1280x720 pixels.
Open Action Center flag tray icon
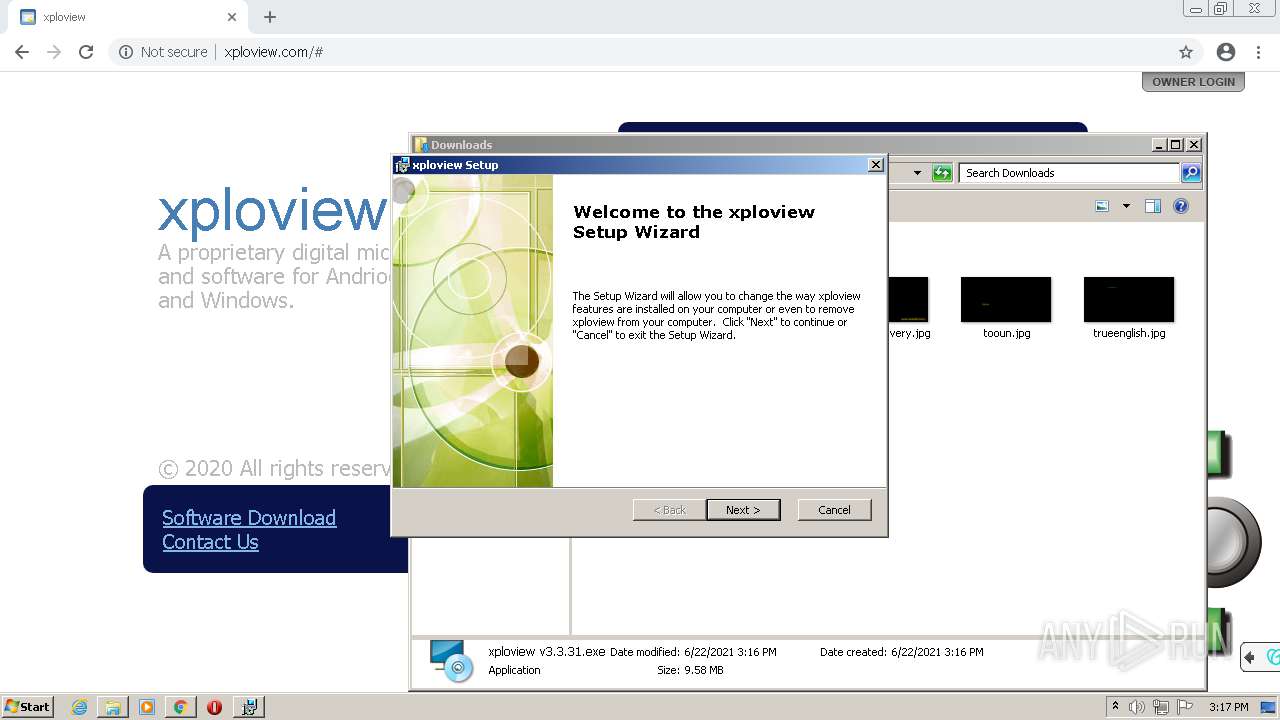coord(1185,707)
